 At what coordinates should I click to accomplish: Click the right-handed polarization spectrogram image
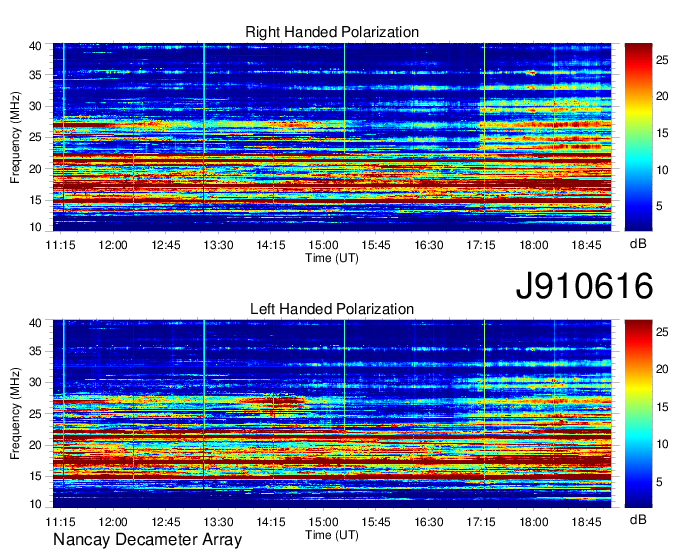pyautogui.click(x=332, y=137)
